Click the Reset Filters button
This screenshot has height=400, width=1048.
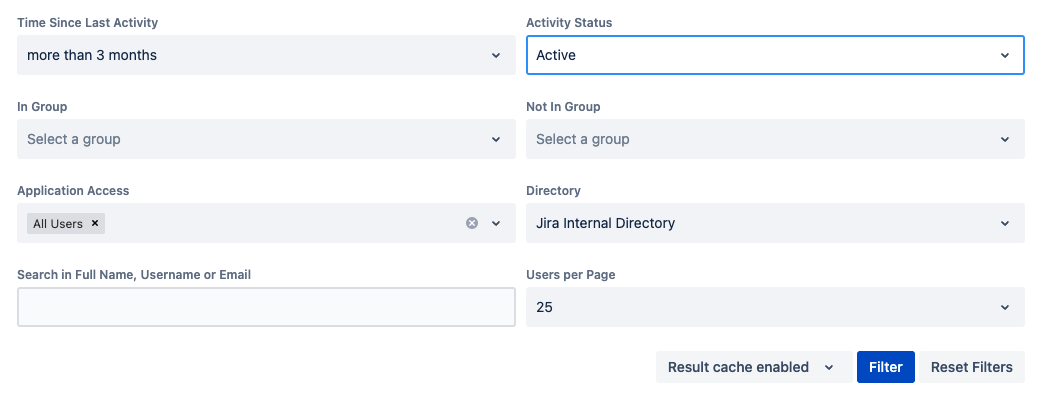pyautogui.click(x=971, y=367)
